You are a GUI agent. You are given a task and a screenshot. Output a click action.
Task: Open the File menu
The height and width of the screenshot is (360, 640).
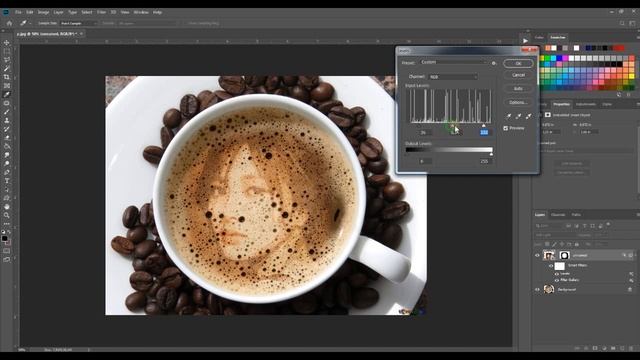pos(18,12)
